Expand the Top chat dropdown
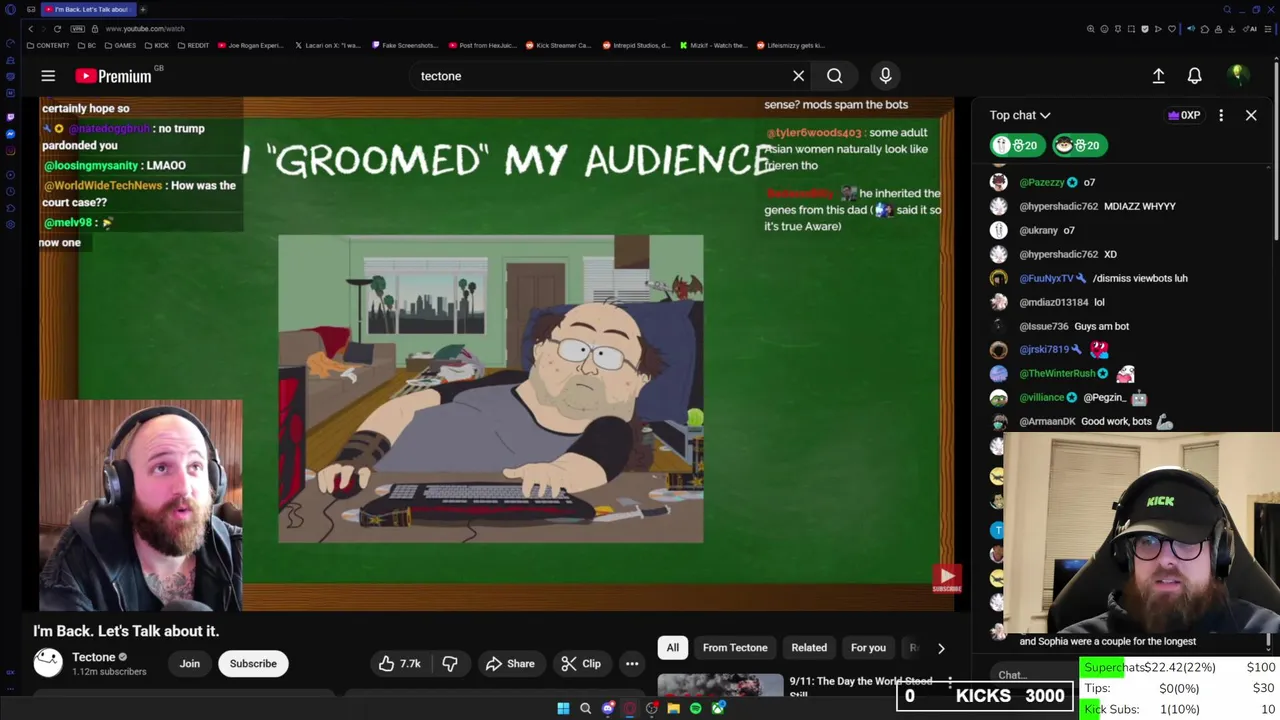1280x720 pixels. click(1020, 115)
